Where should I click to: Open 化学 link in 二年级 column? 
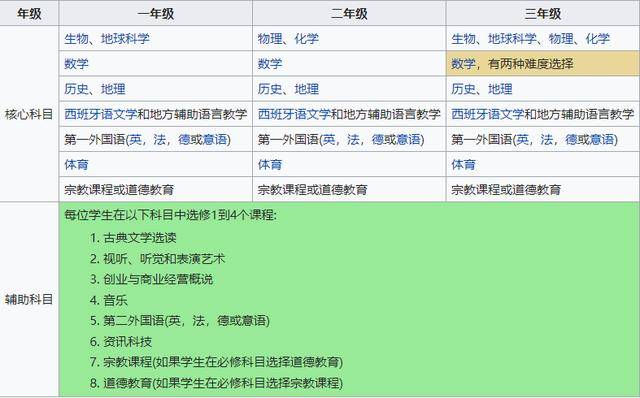pyautogui.click(x=307, y=39)
